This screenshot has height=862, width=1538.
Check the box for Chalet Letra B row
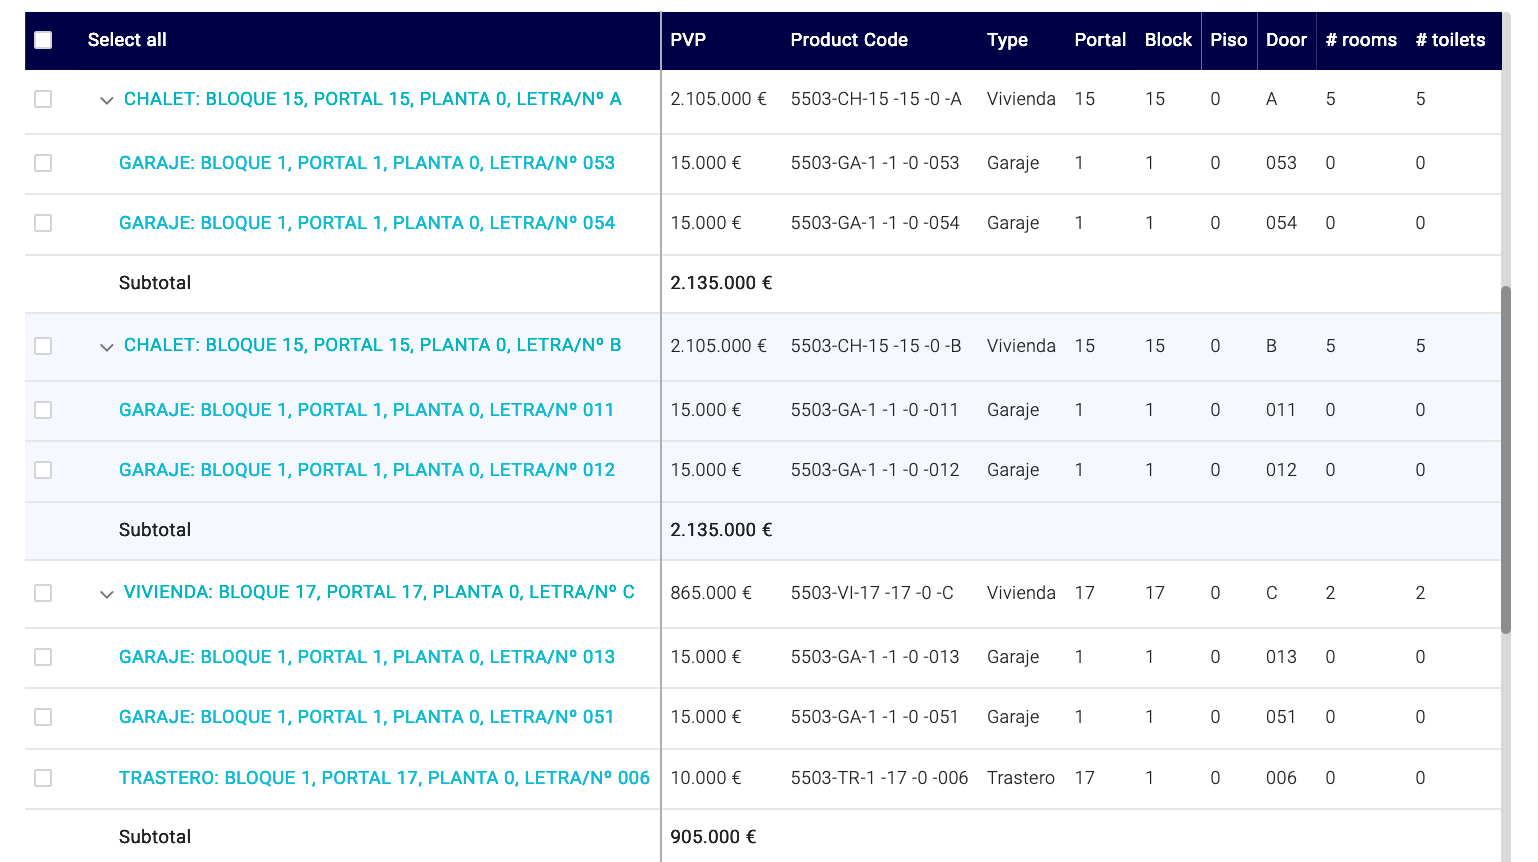[43, 346]
